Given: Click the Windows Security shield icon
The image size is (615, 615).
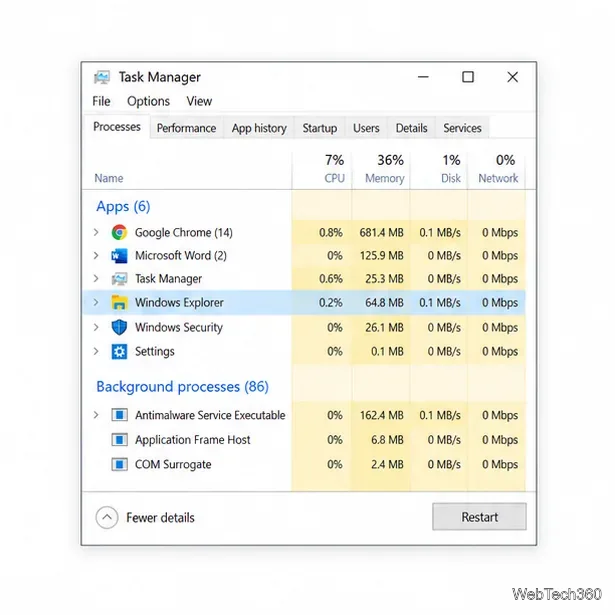Looking at the screenshot, I should click(x=119, y=327).
